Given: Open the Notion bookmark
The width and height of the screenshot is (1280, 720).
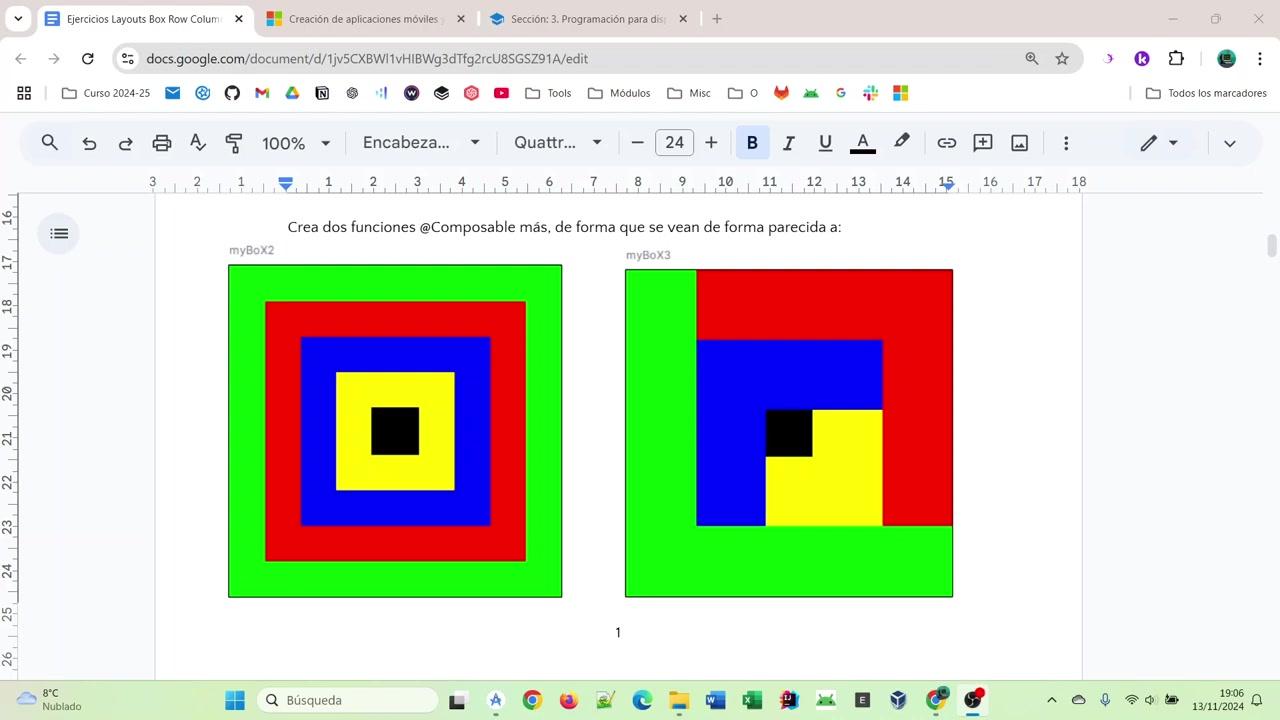Looking at the screenshot, I should pos(322,93).
